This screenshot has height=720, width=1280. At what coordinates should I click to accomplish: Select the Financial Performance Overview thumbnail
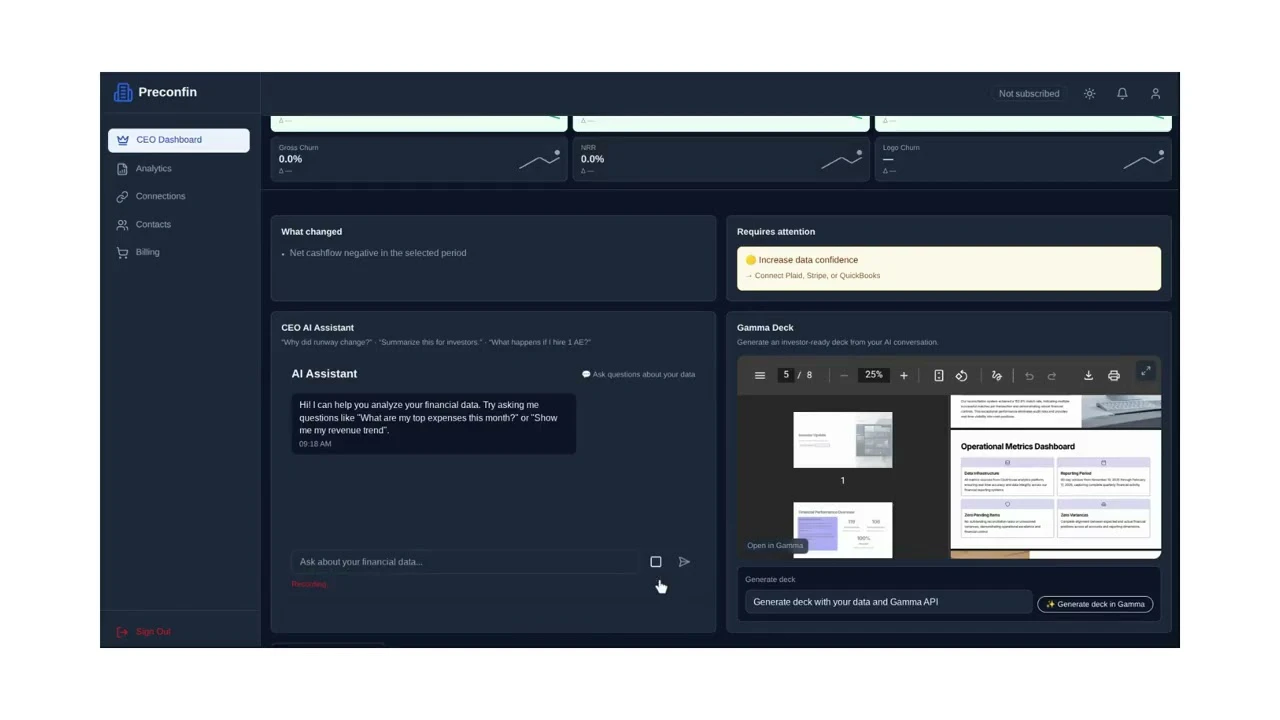843,529
